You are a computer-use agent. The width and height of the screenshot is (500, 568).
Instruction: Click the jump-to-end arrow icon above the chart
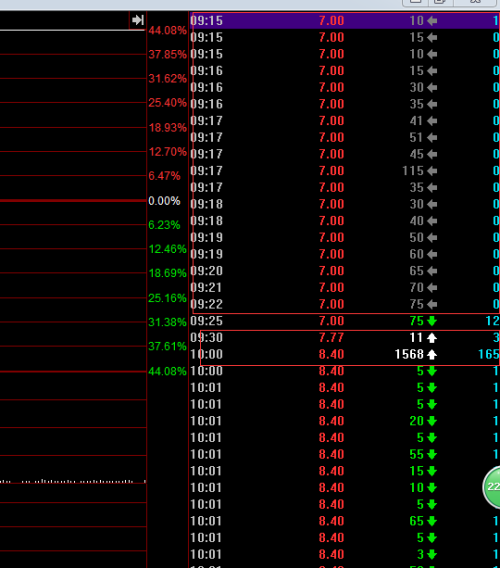(138, 20)
